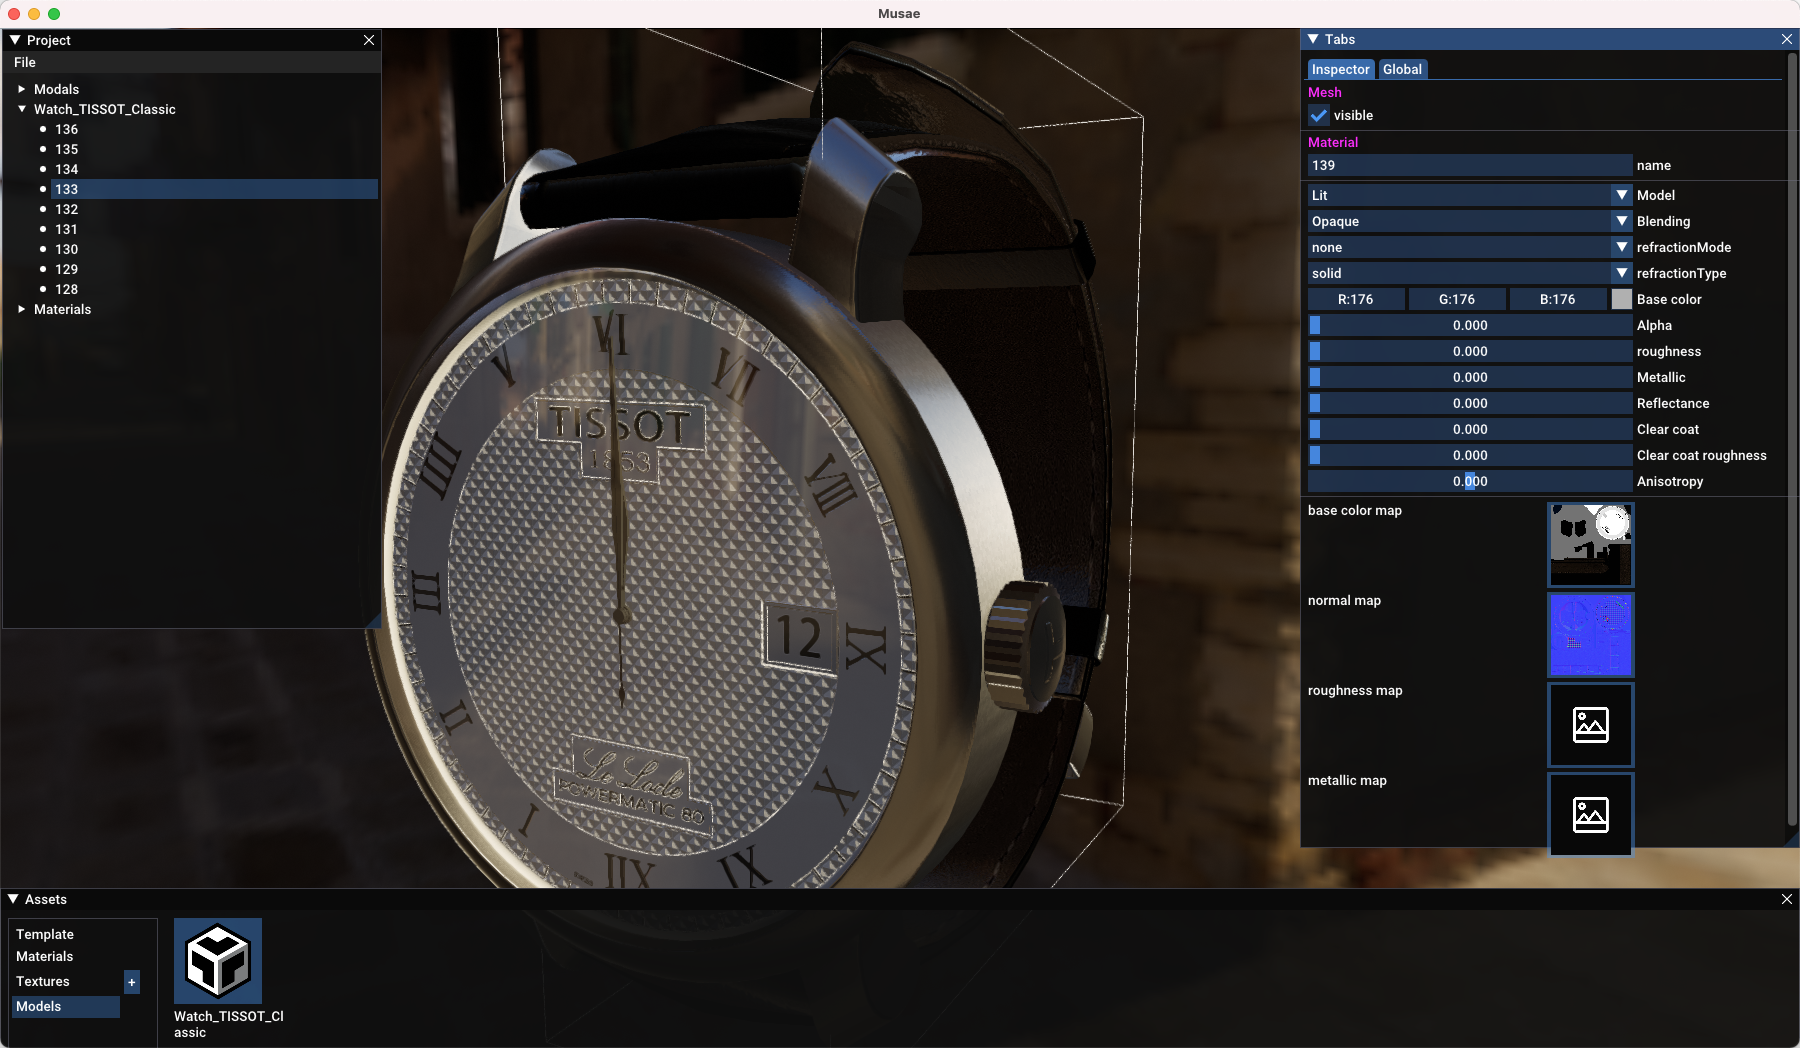Open the refractionType dropdown showing solid
The width and height of the screenshot is (1800, 1048).
(x=1470, y=273)
